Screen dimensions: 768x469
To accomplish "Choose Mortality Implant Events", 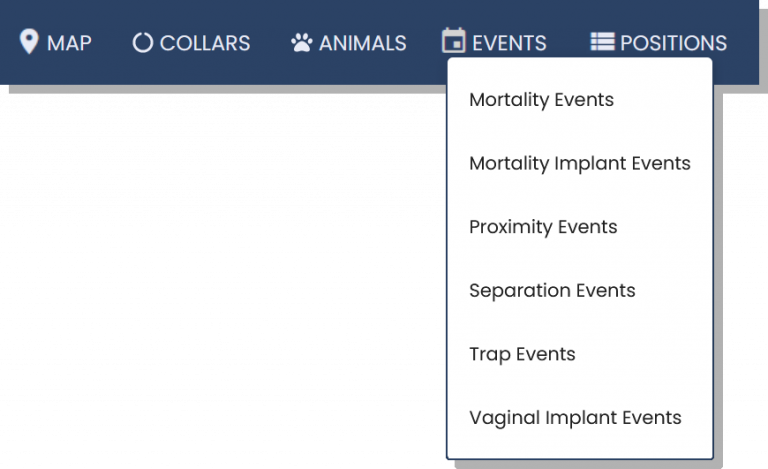I will tap(579, 163).
